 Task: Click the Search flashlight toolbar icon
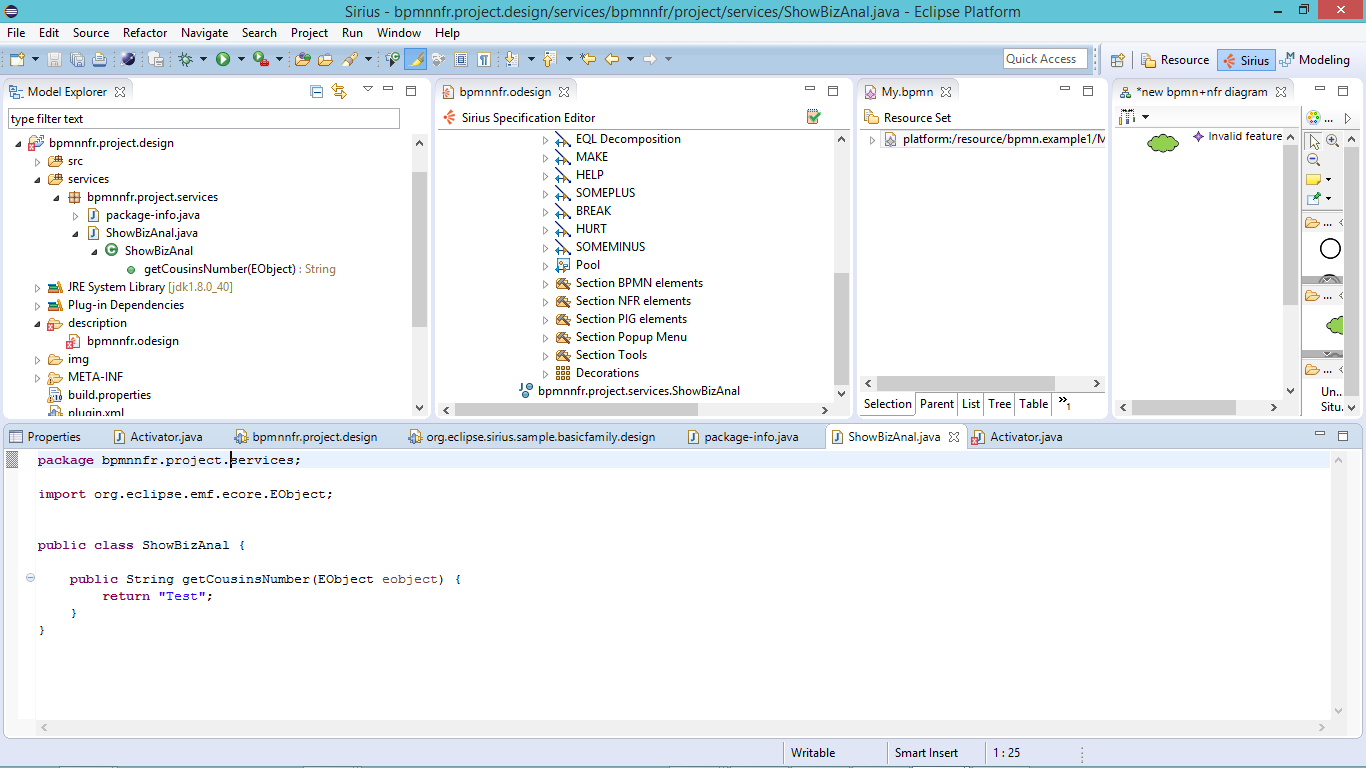tap(349, 60)
